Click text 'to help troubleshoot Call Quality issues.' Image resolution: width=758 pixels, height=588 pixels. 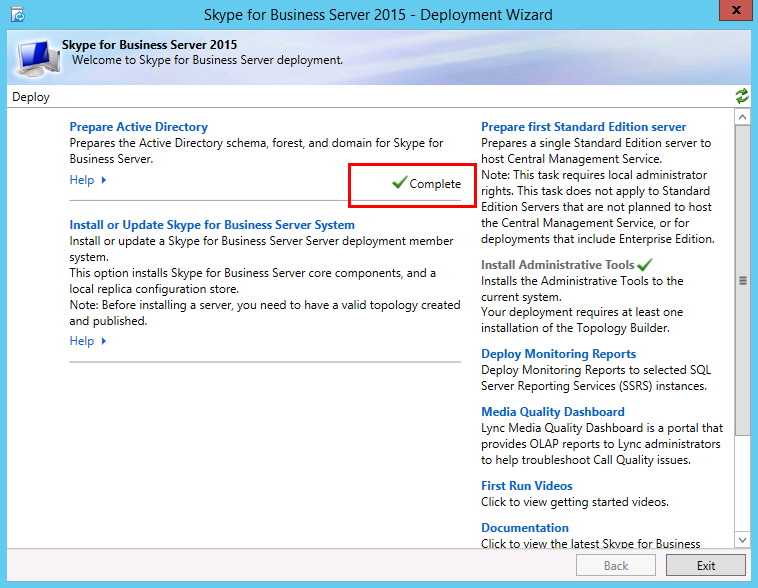pos(585,460)
